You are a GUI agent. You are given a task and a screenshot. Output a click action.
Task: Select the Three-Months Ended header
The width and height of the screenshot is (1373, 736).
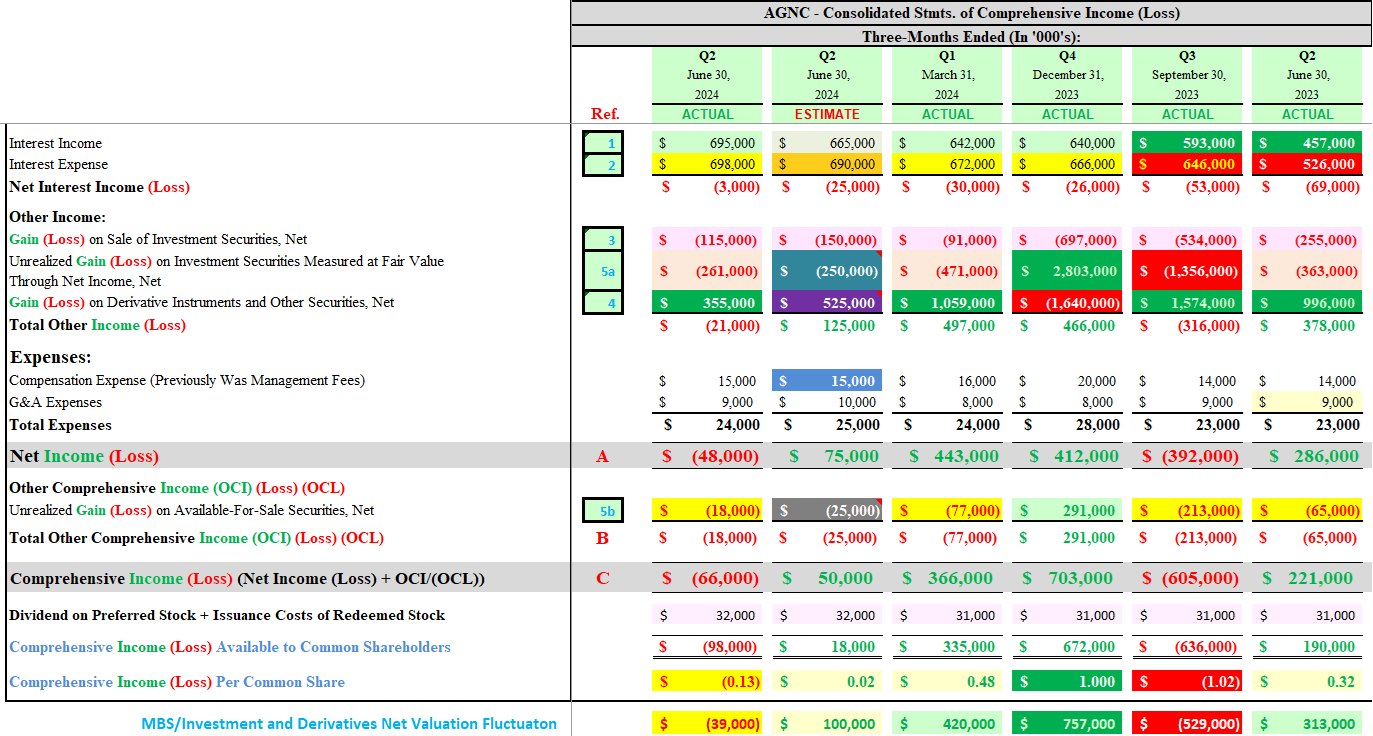[x=971, y=37]
